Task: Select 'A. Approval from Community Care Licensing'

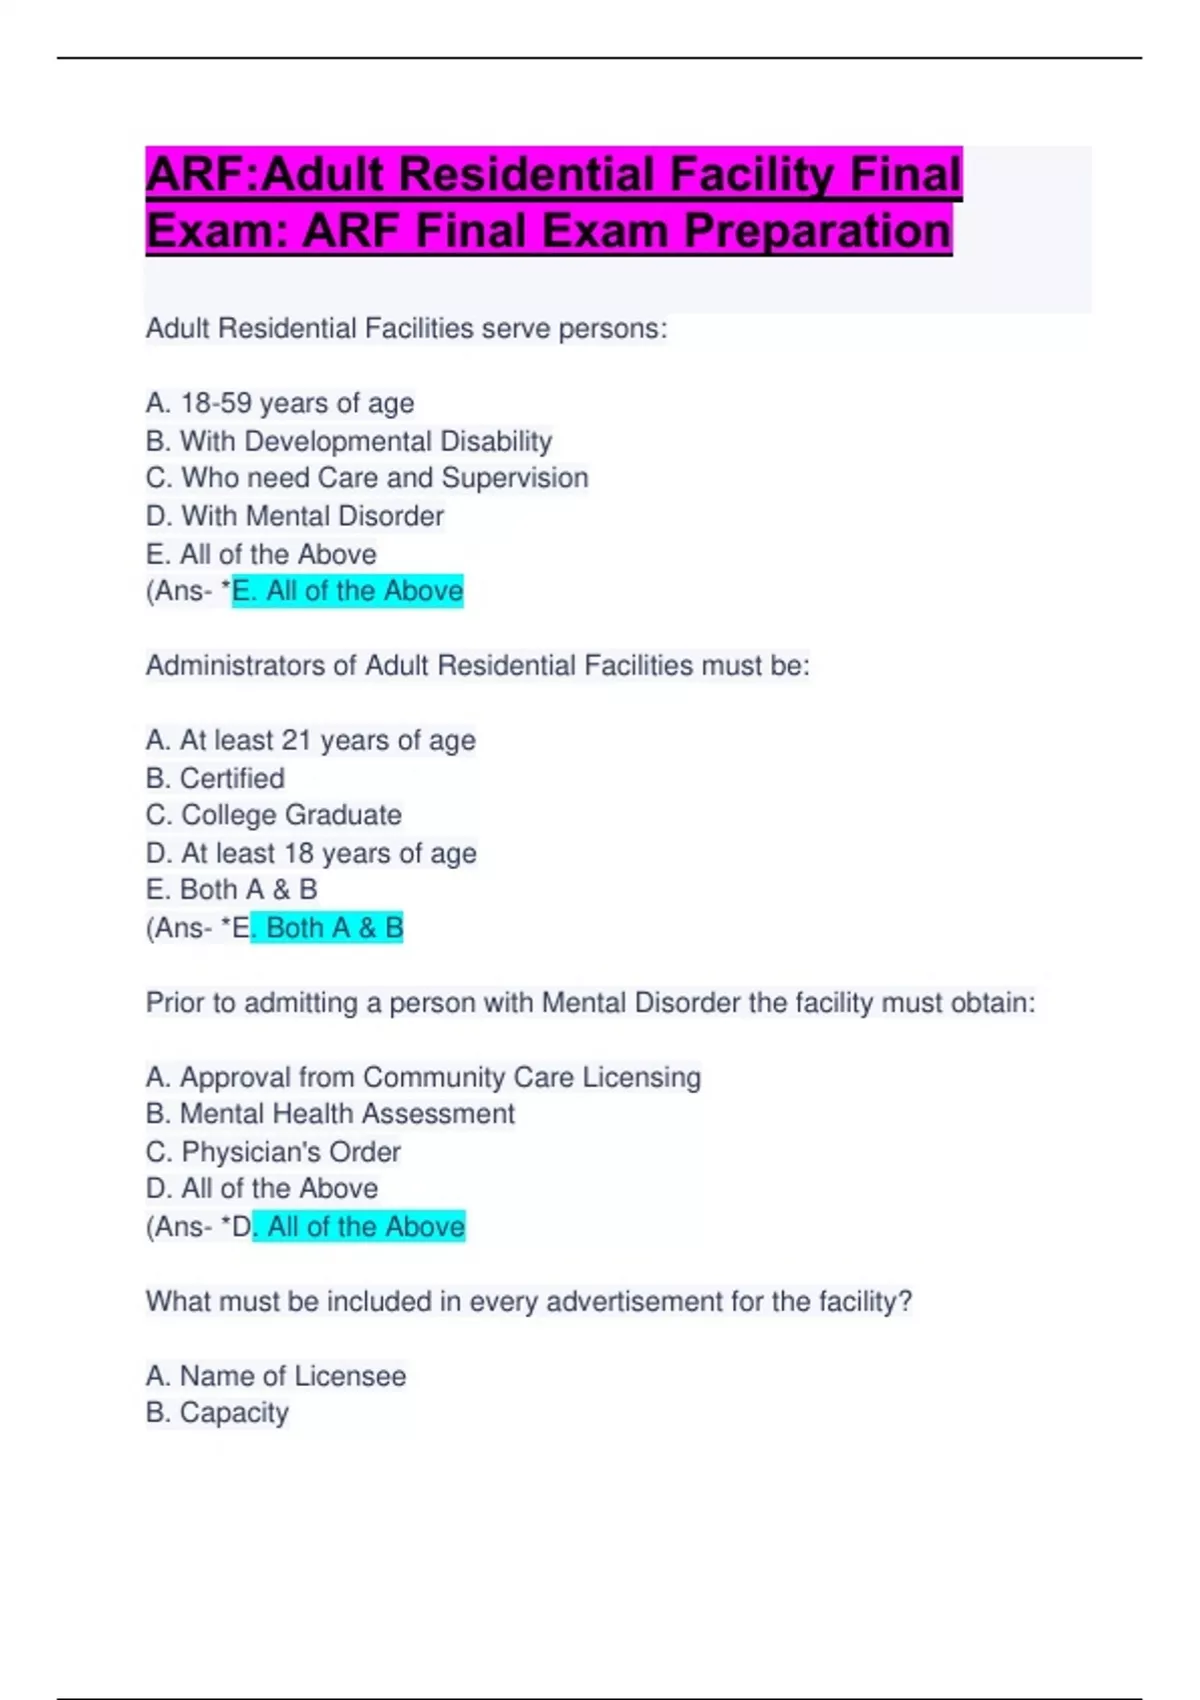Action: point(423,1077)
